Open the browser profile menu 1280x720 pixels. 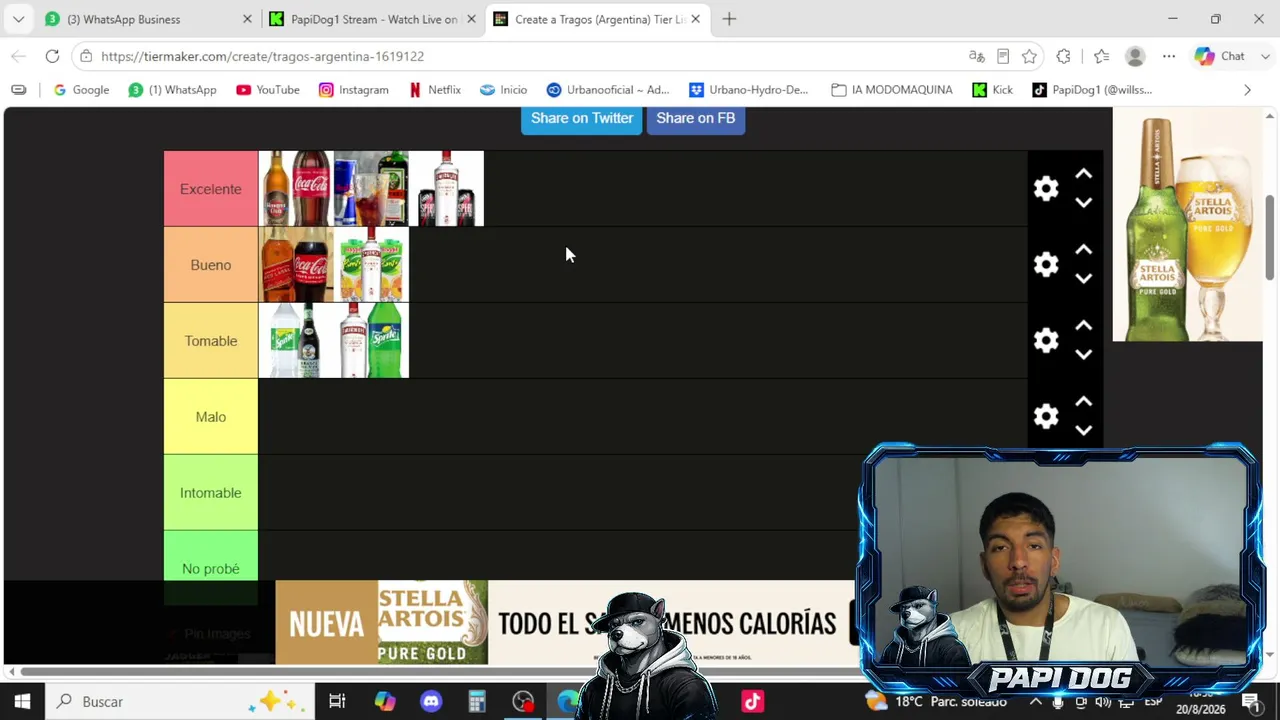click(1135, 56)
